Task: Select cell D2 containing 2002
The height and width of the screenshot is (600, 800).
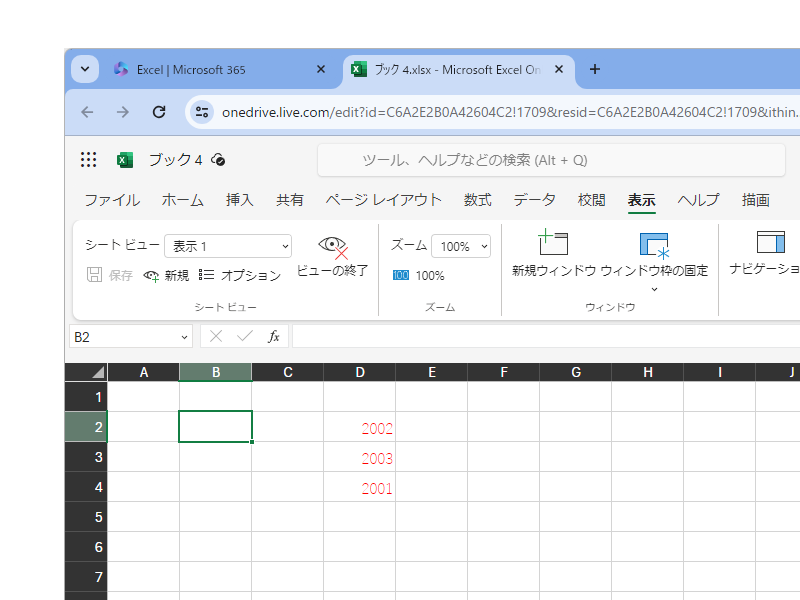Action: (360, 426)
